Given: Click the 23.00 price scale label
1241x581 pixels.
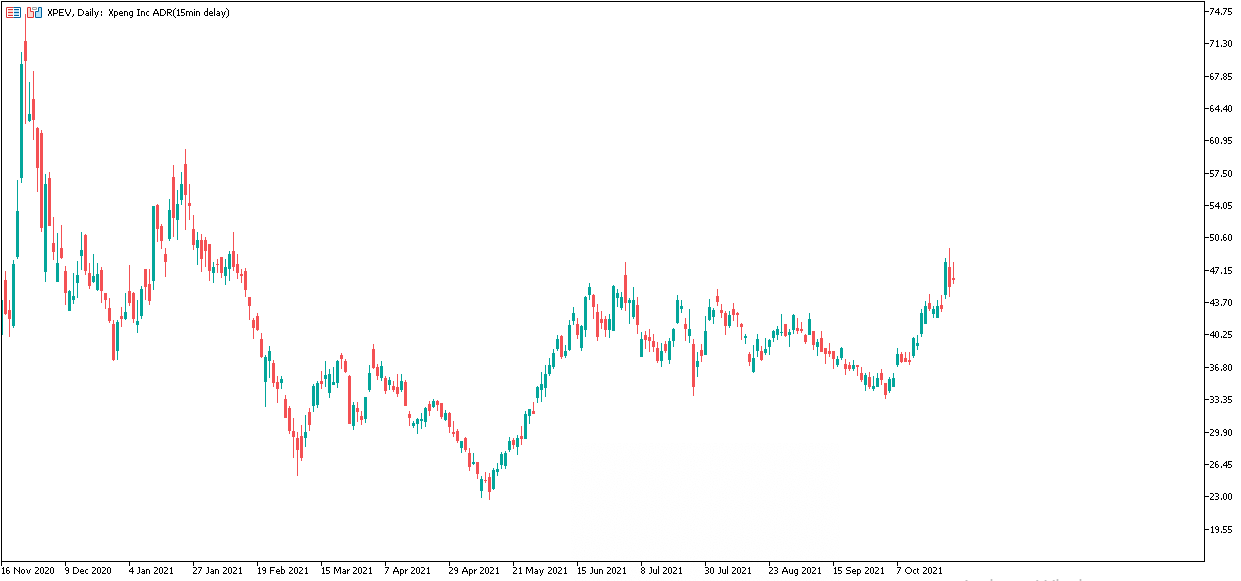Looking at the screenshot, I should (1221, 496).
